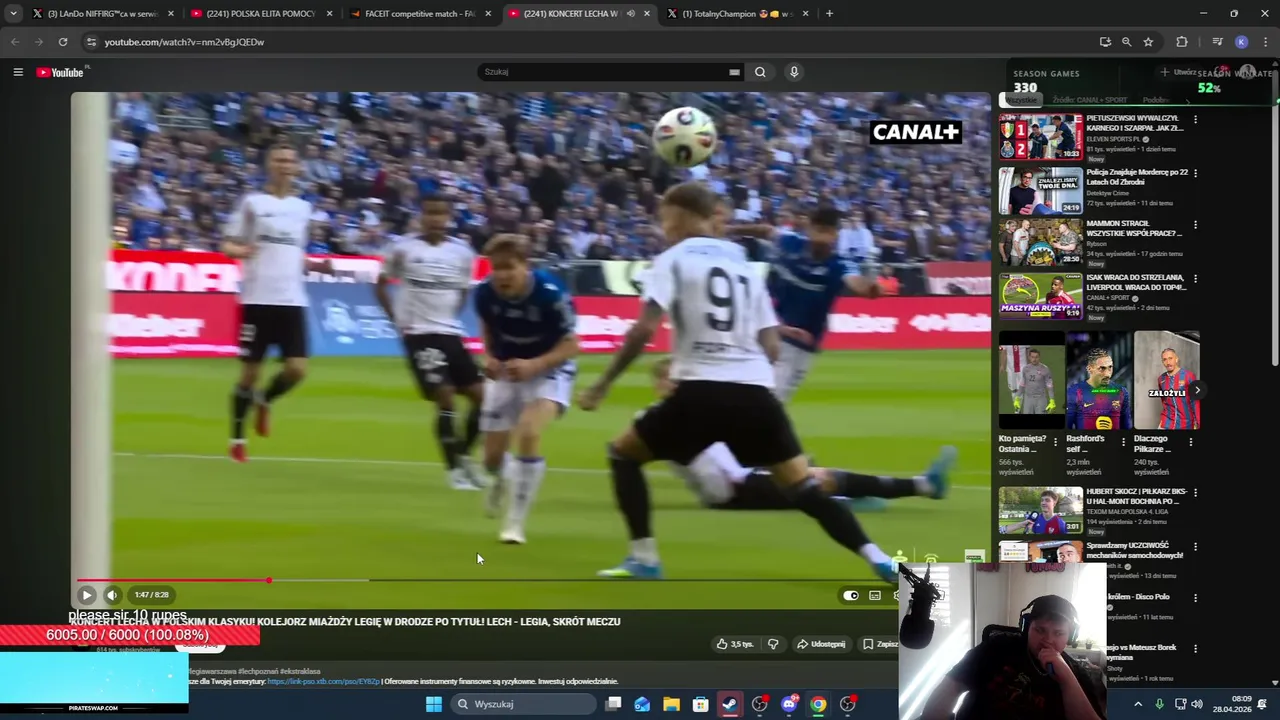Open options menu for MAMMON STRACIŁ video
This screenshot has width=1280, height=720.
point(1195,225)
